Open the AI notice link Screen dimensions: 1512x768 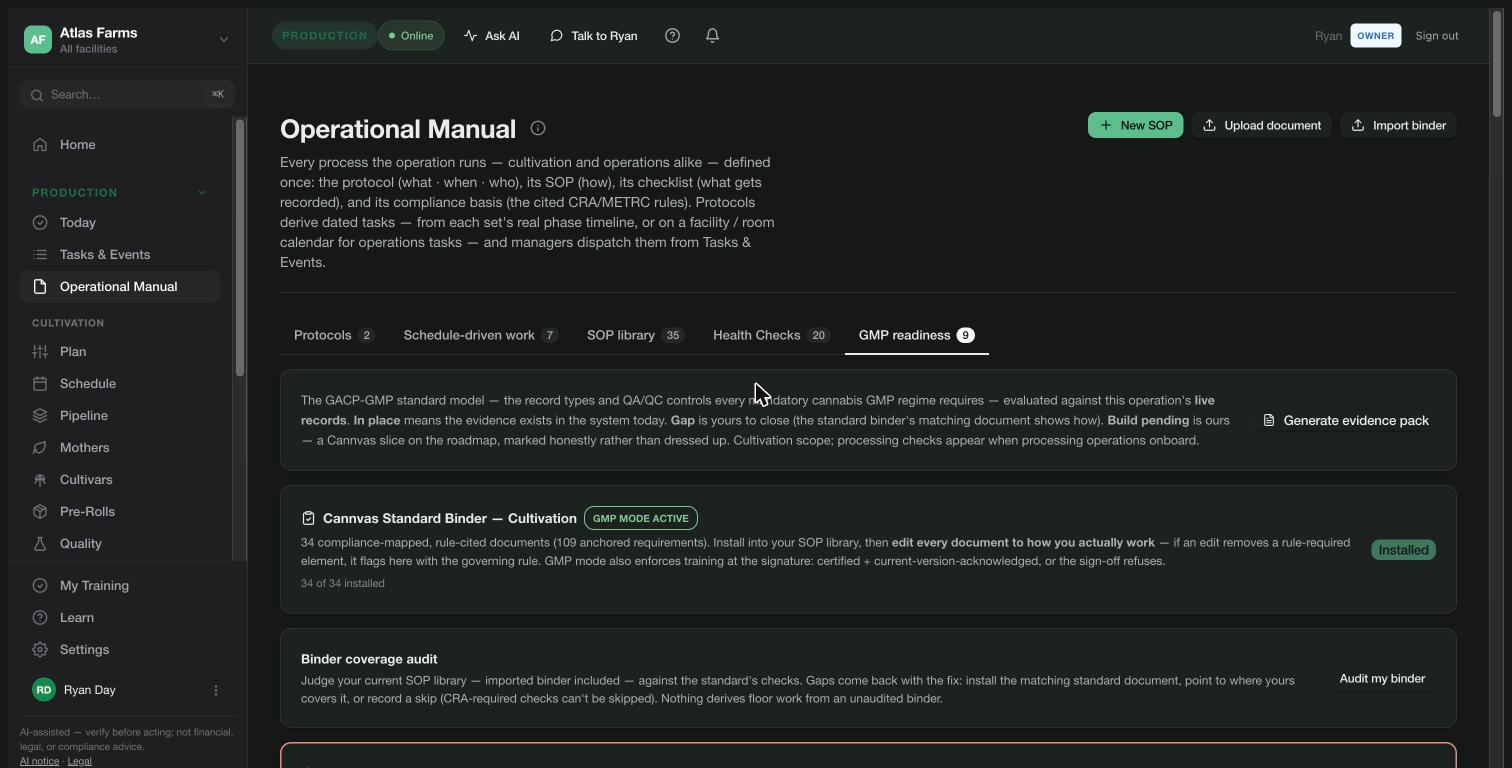tap(39, 761)
